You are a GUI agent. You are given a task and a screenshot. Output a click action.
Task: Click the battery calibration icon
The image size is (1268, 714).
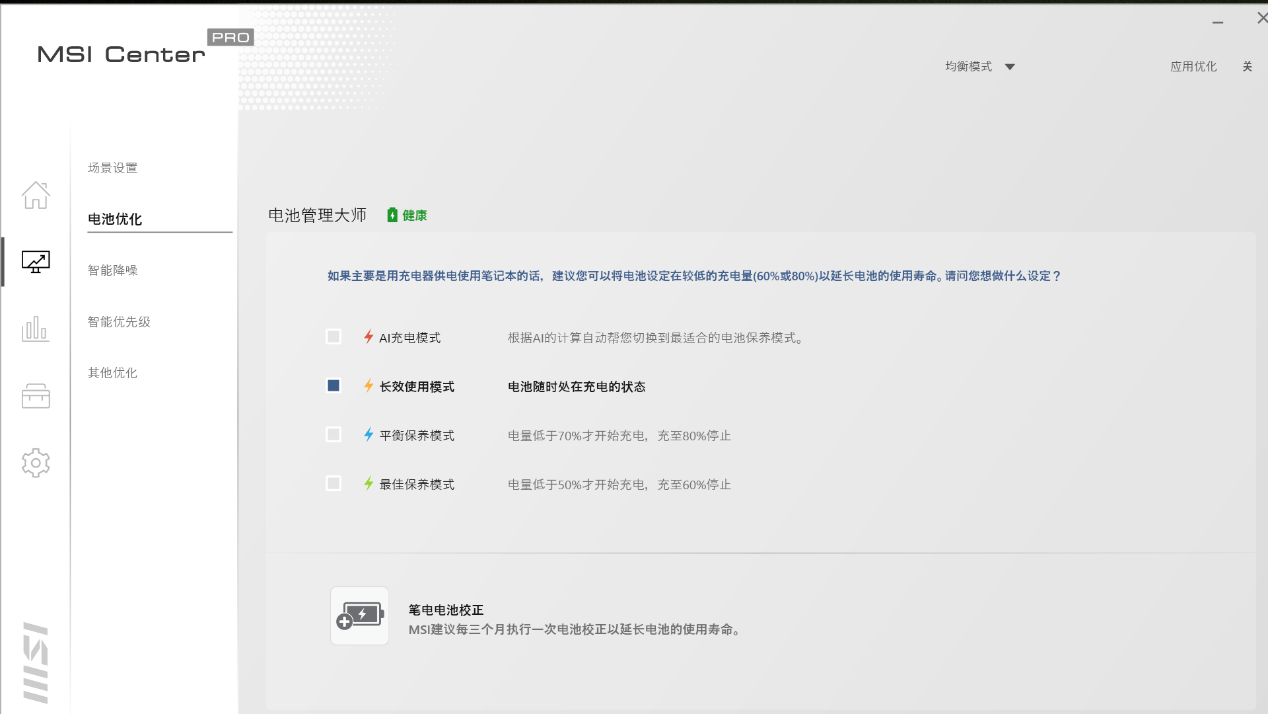pyautogui.click(x=359, y=616)
